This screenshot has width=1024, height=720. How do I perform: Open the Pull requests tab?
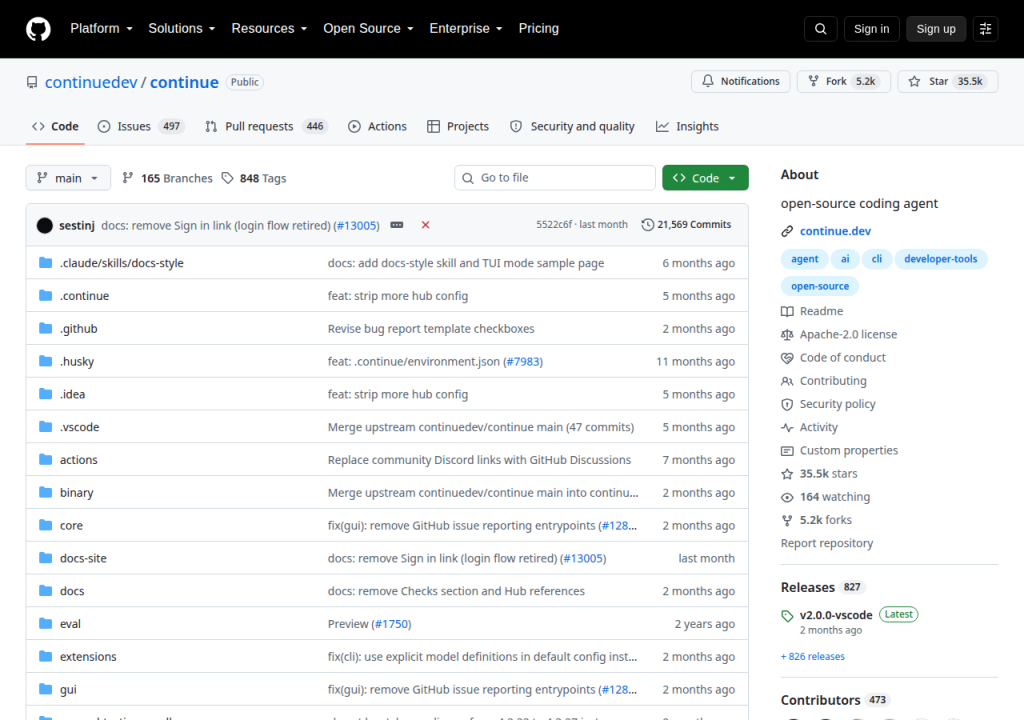[266, 126]
